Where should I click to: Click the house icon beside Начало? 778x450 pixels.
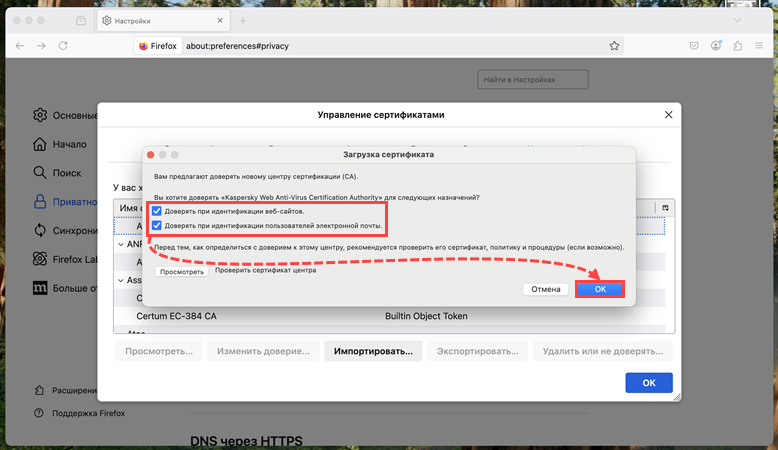click(40, 144)
